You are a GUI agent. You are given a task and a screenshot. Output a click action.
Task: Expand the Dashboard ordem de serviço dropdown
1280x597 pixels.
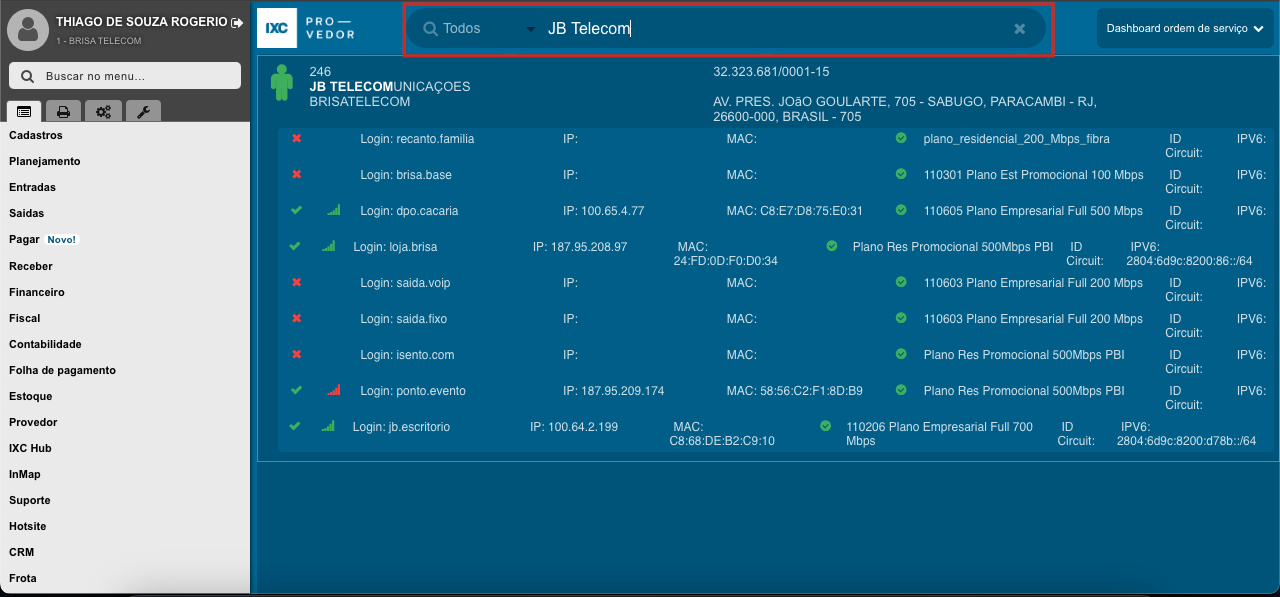(1184, 29)
